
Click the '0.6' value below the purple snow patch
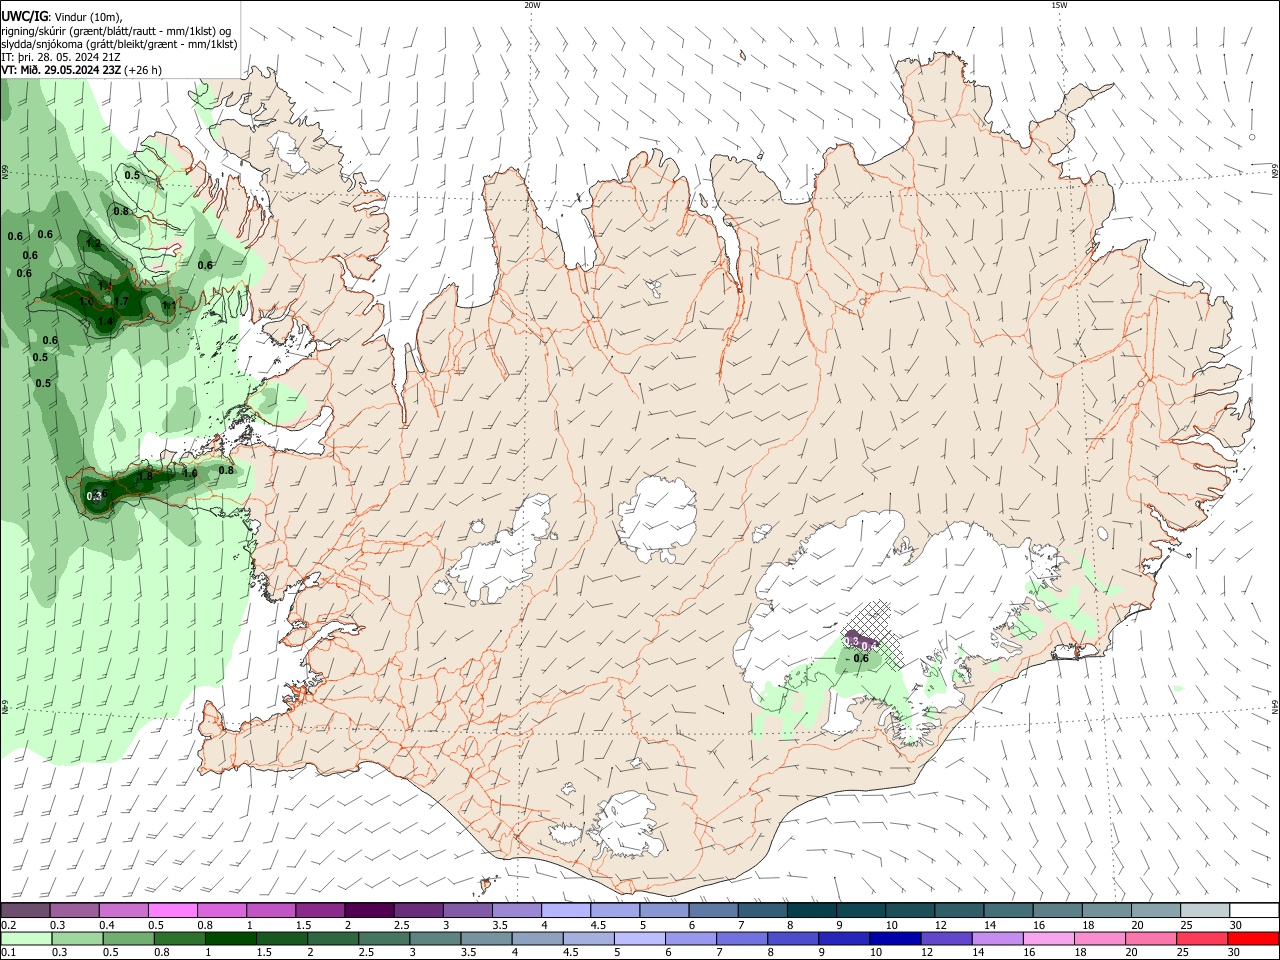click(x=861, y=658)
